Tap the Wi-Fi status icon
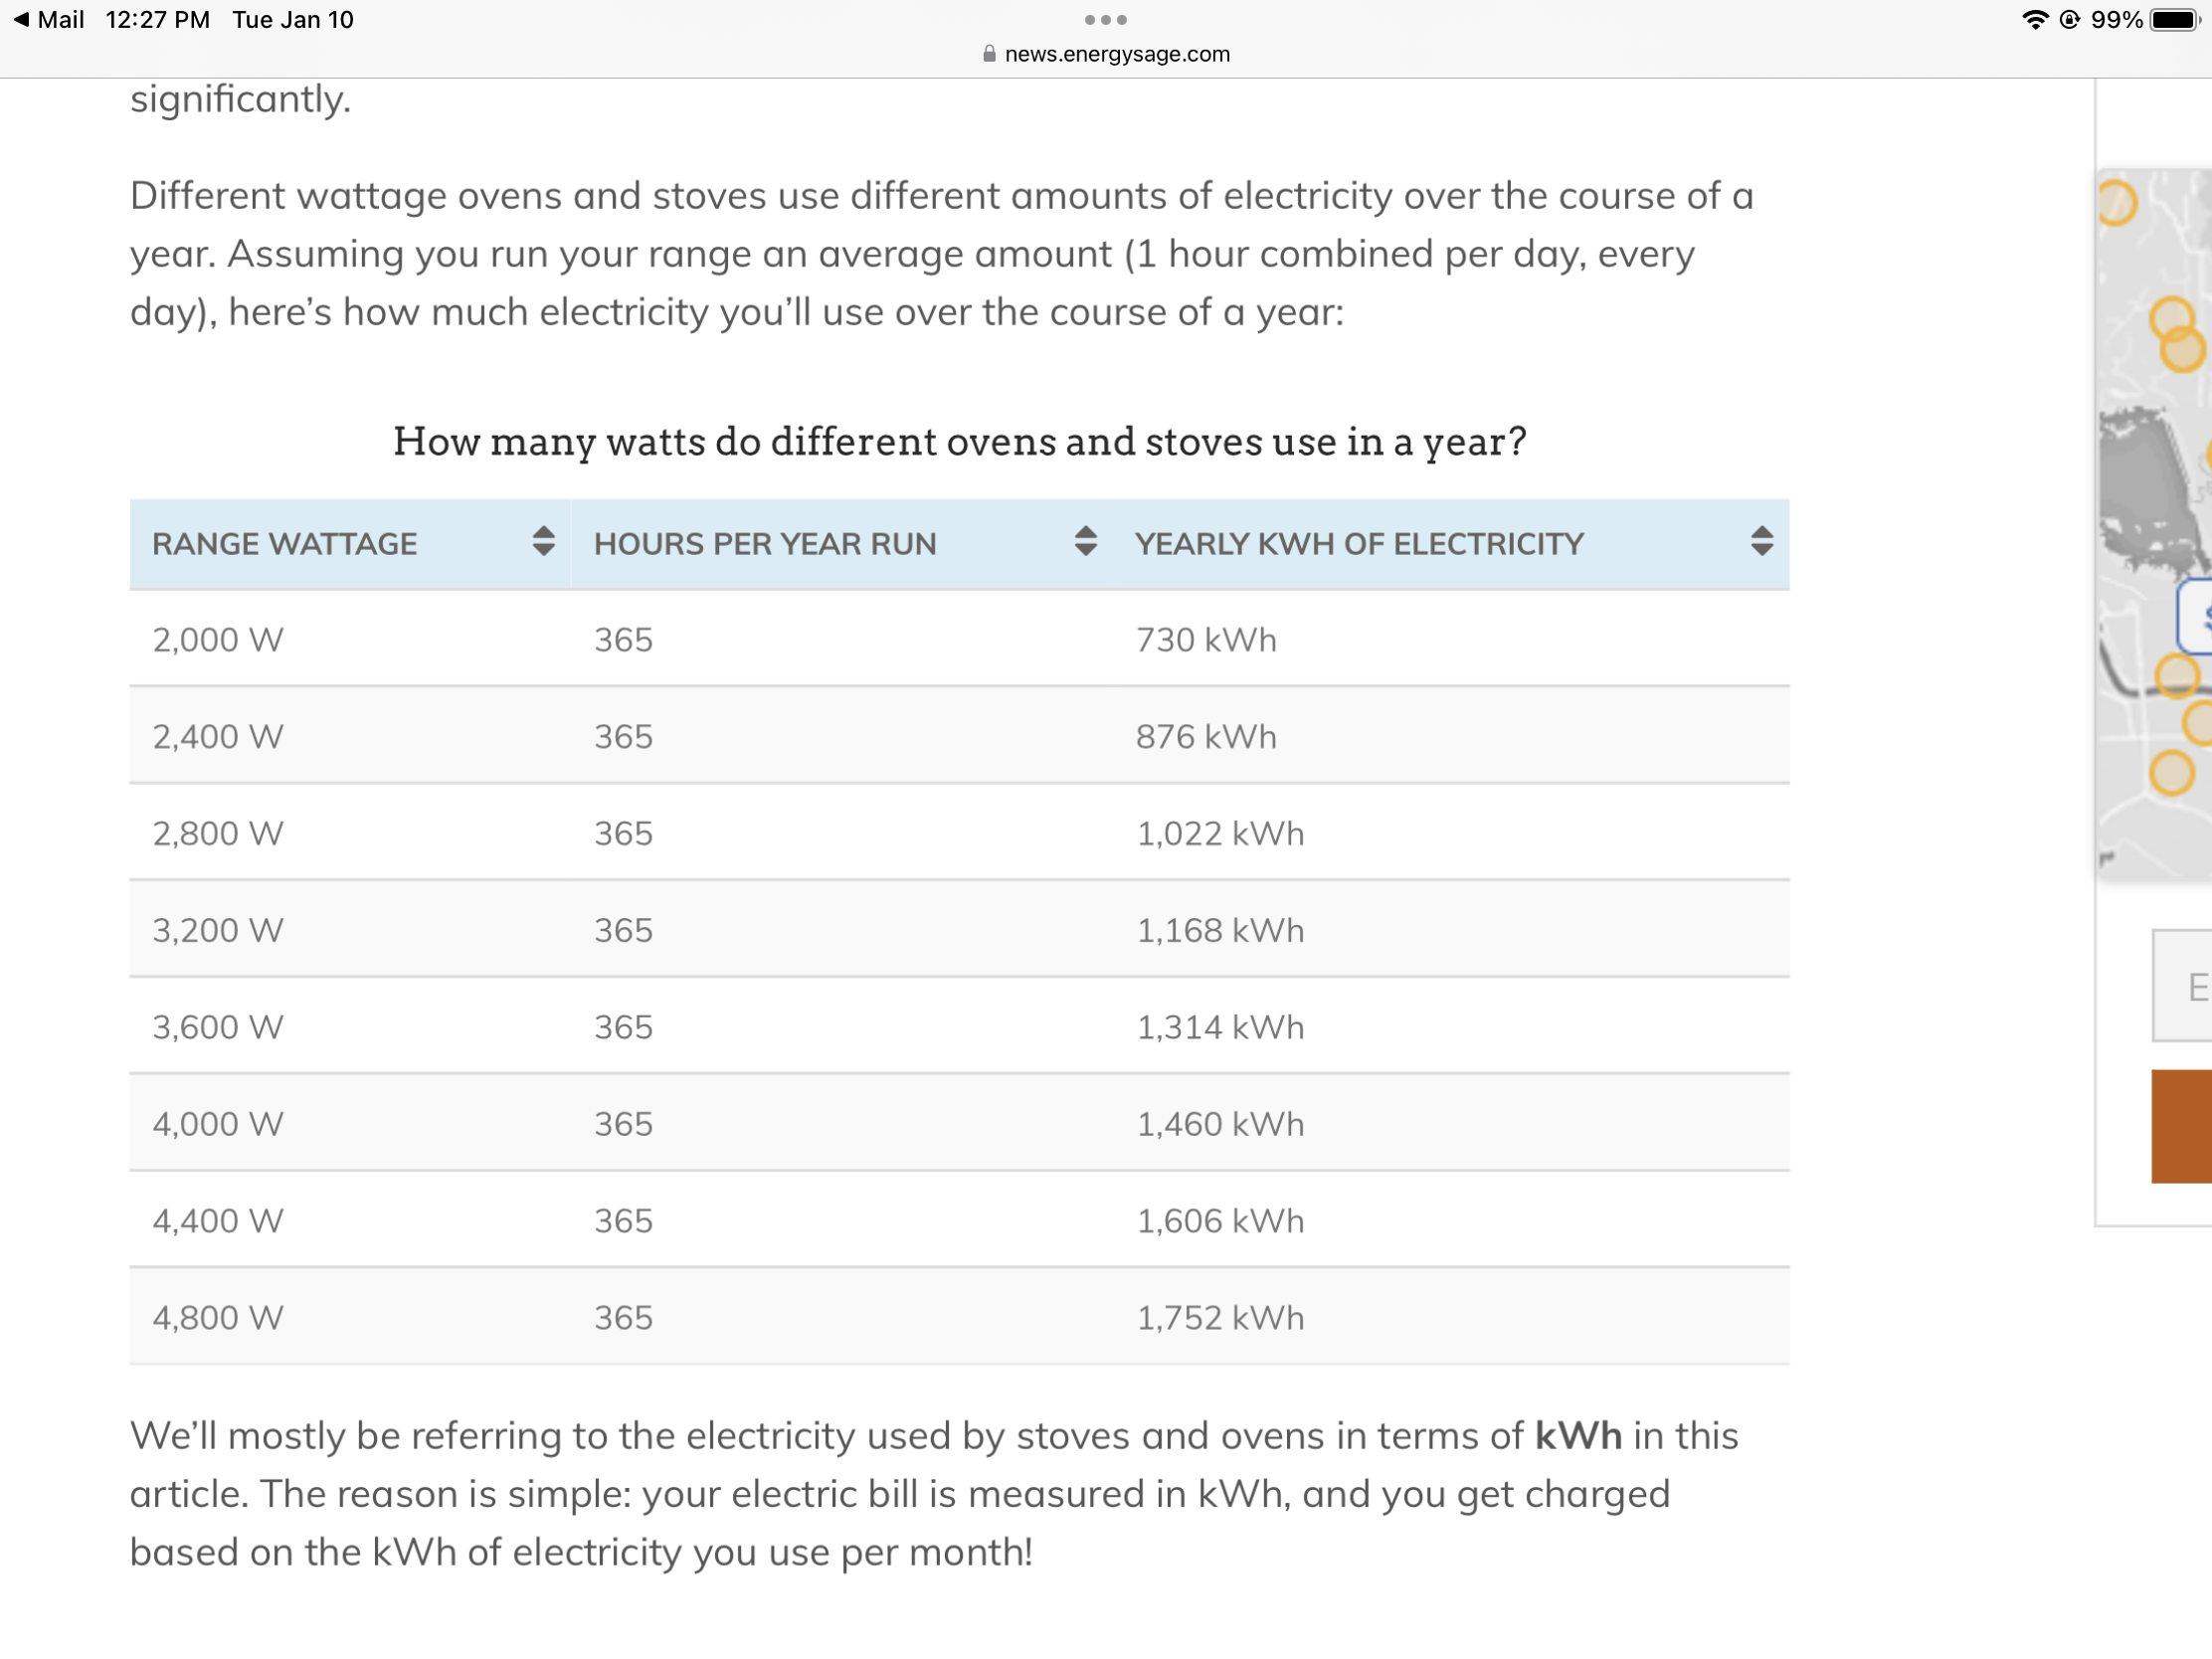The image size is (2212, 1659). pyautogui.click(x=2034, y=20)
